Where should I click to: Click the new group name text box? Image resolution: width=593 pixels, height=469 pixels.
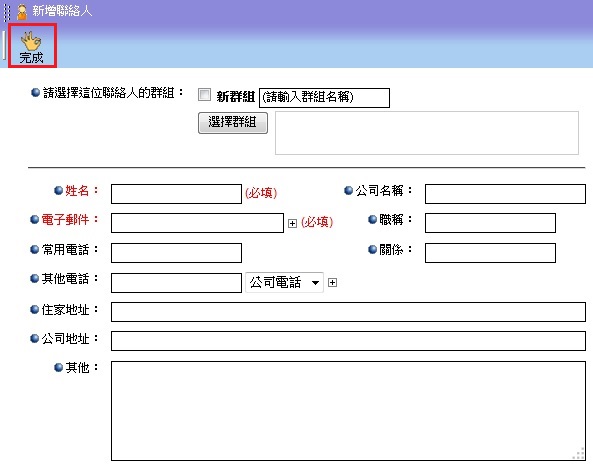[324, 98]
